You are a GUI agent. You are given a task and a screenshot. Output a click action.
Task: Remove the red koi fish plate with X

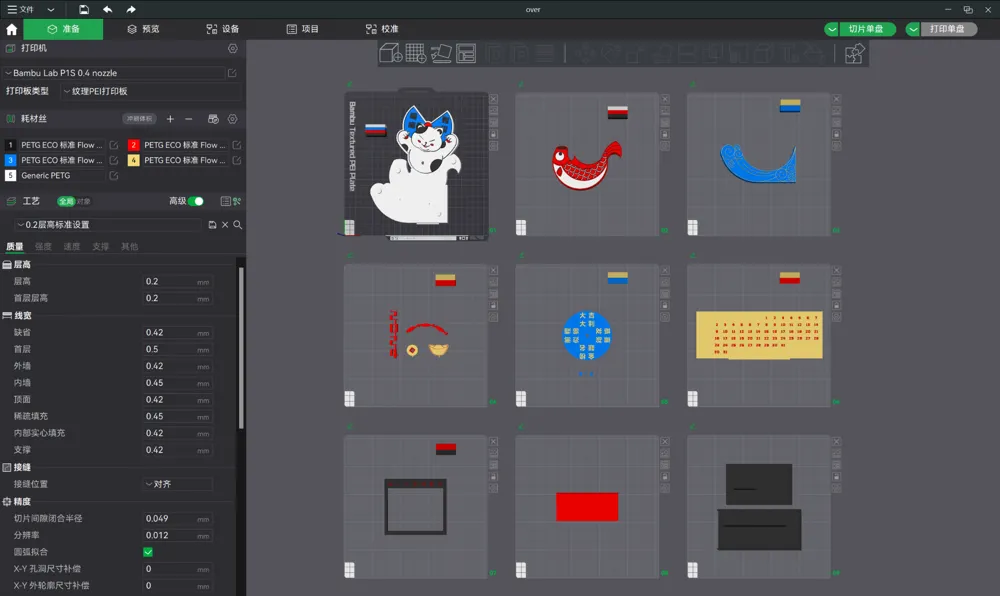(665, 99)
